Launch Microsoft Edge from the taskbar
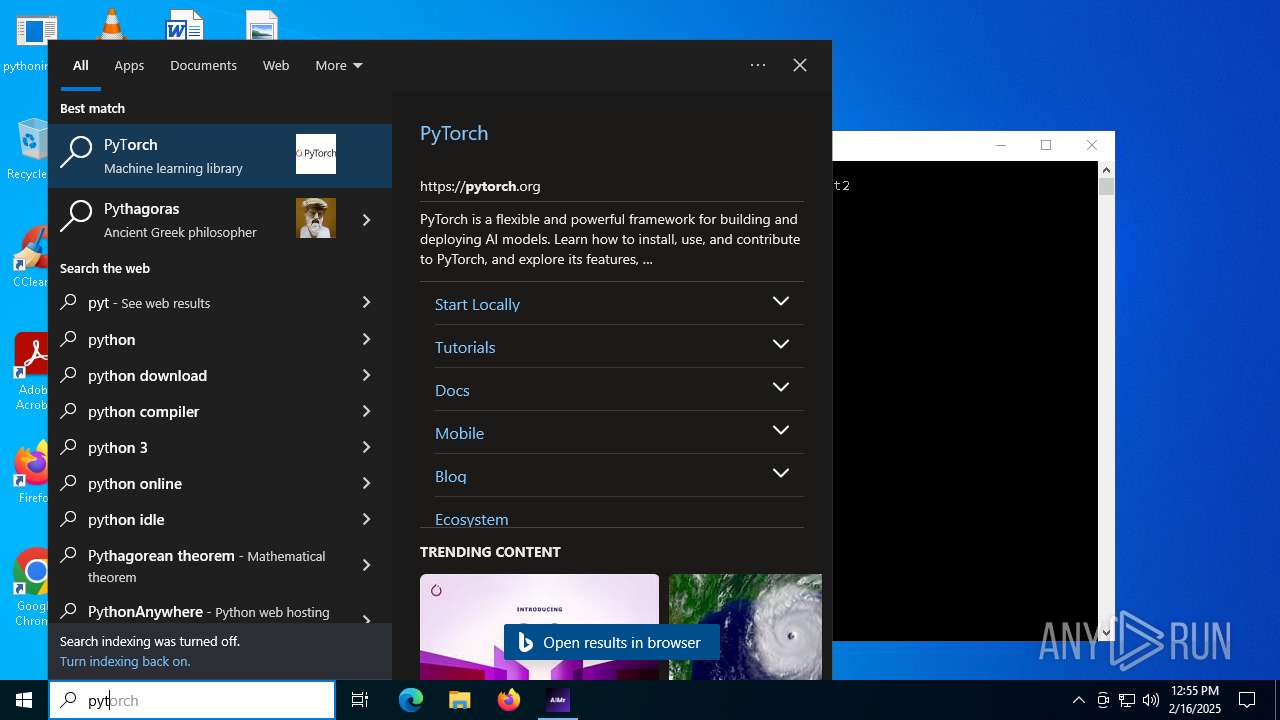 (411, 700)
